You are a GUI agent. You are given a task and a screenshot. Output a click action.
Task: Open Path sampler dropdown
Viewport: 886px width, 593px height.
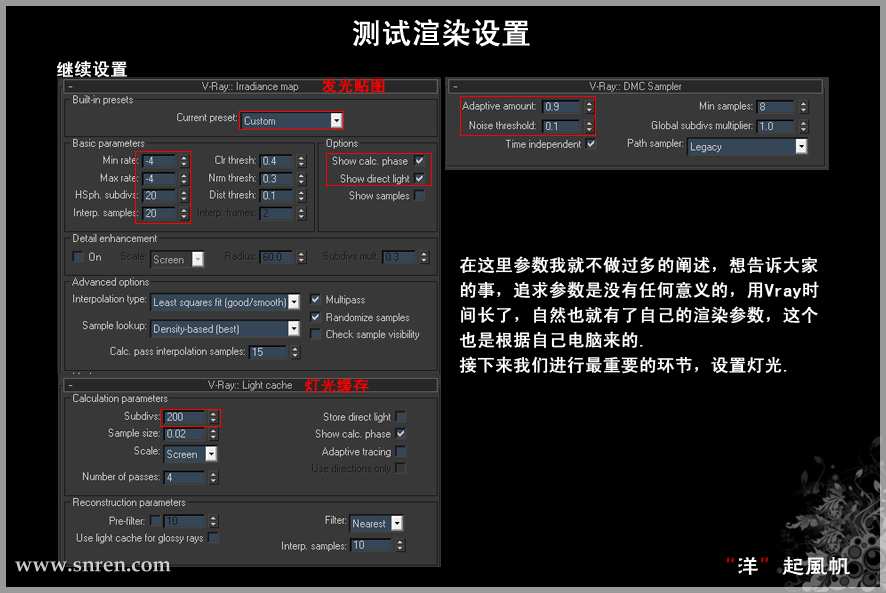(747, 146)
